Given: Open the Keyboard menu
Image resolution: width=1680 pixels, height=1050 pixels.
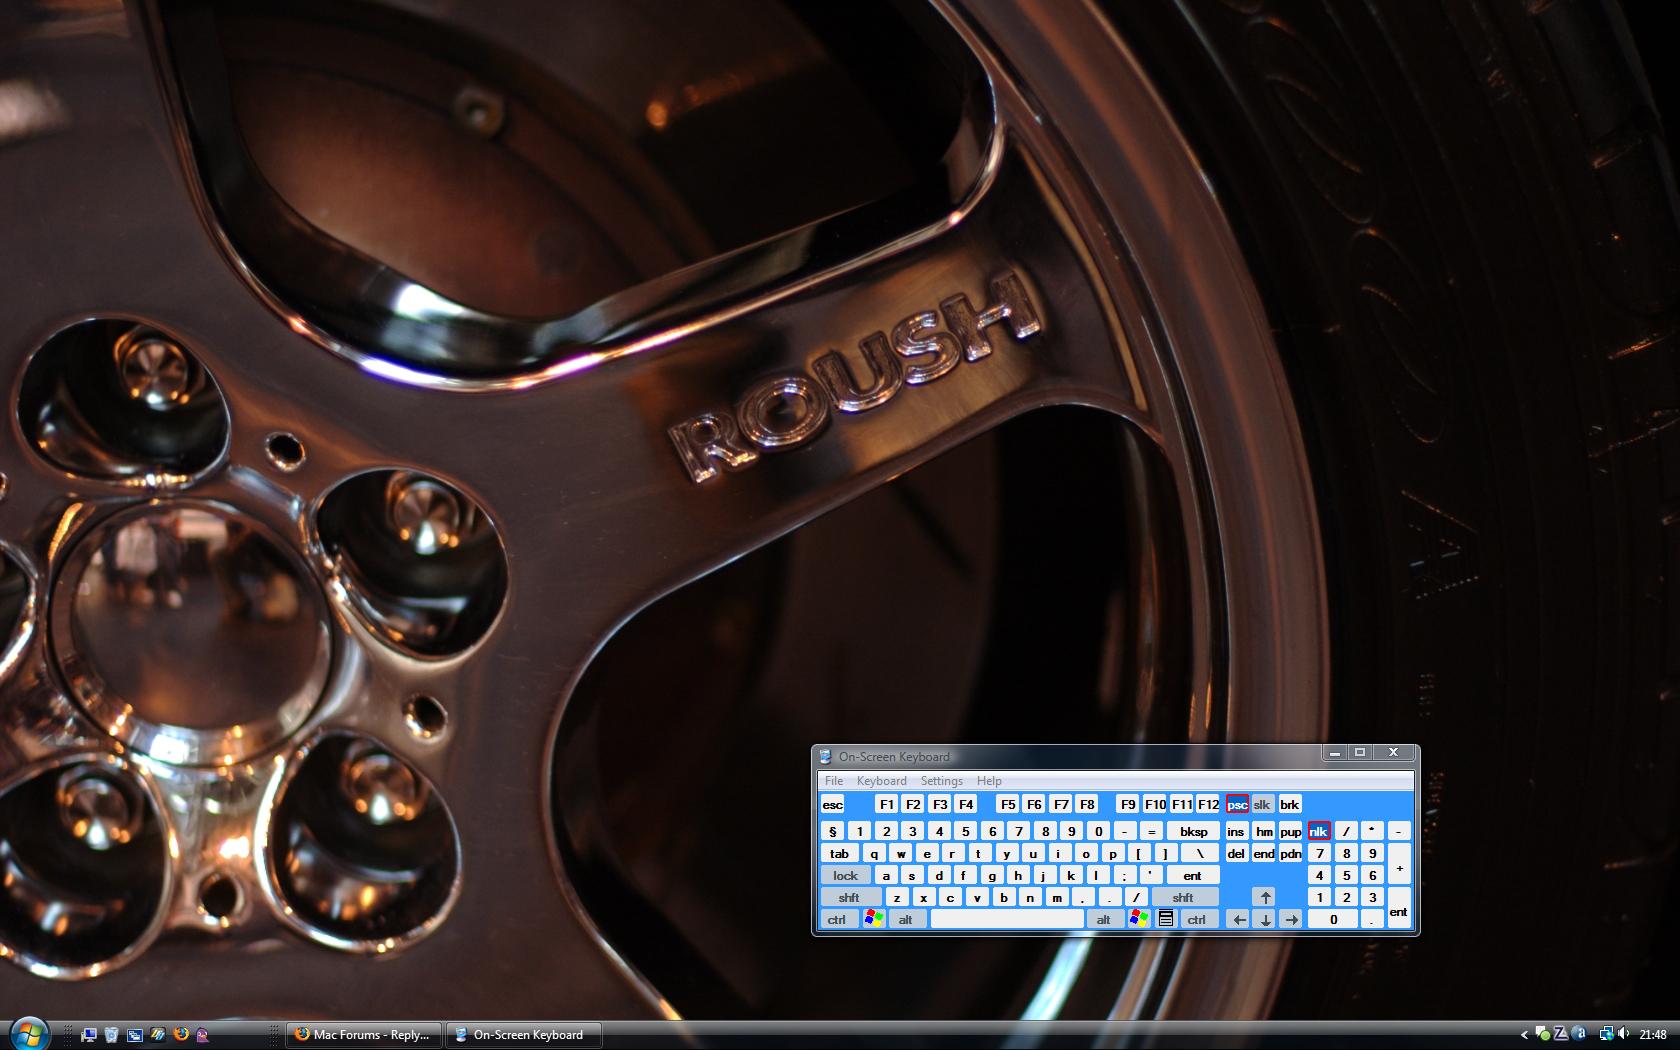Looking at the screenshot, I should 881,781.
